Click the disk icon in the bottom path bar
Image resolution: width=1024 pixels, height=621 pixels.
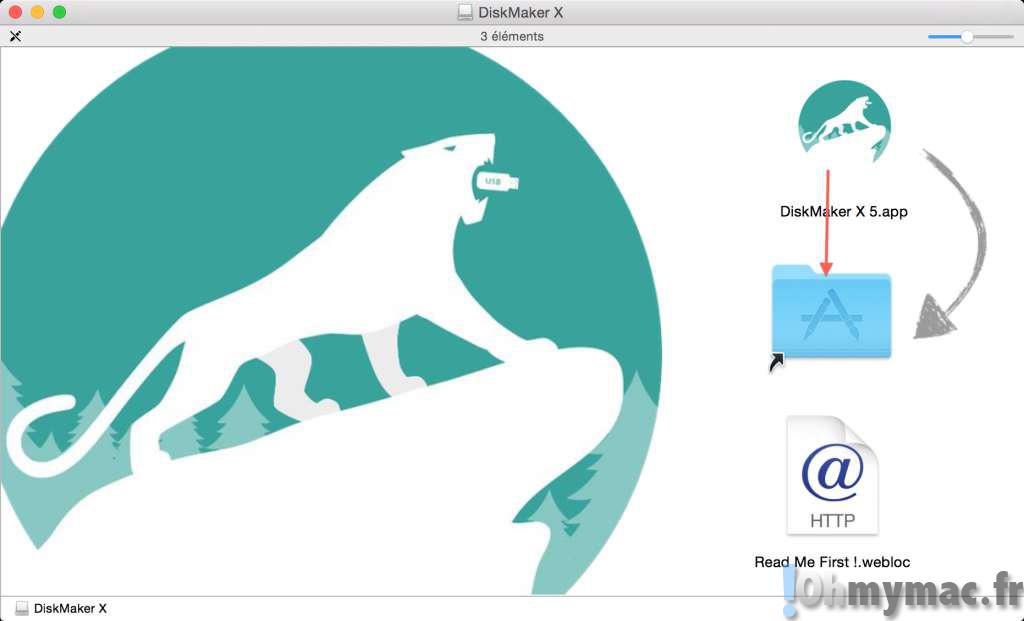22,608
